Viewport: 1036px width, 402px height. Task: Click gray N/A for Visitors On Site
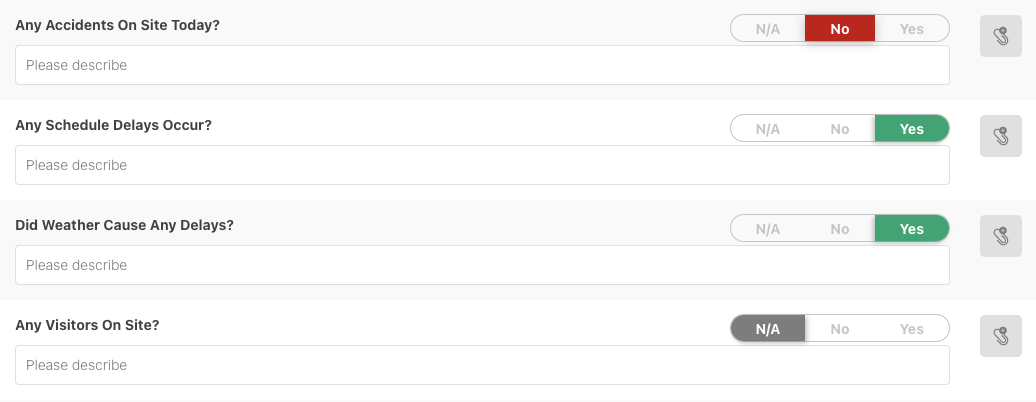click(x=768, y=329)
